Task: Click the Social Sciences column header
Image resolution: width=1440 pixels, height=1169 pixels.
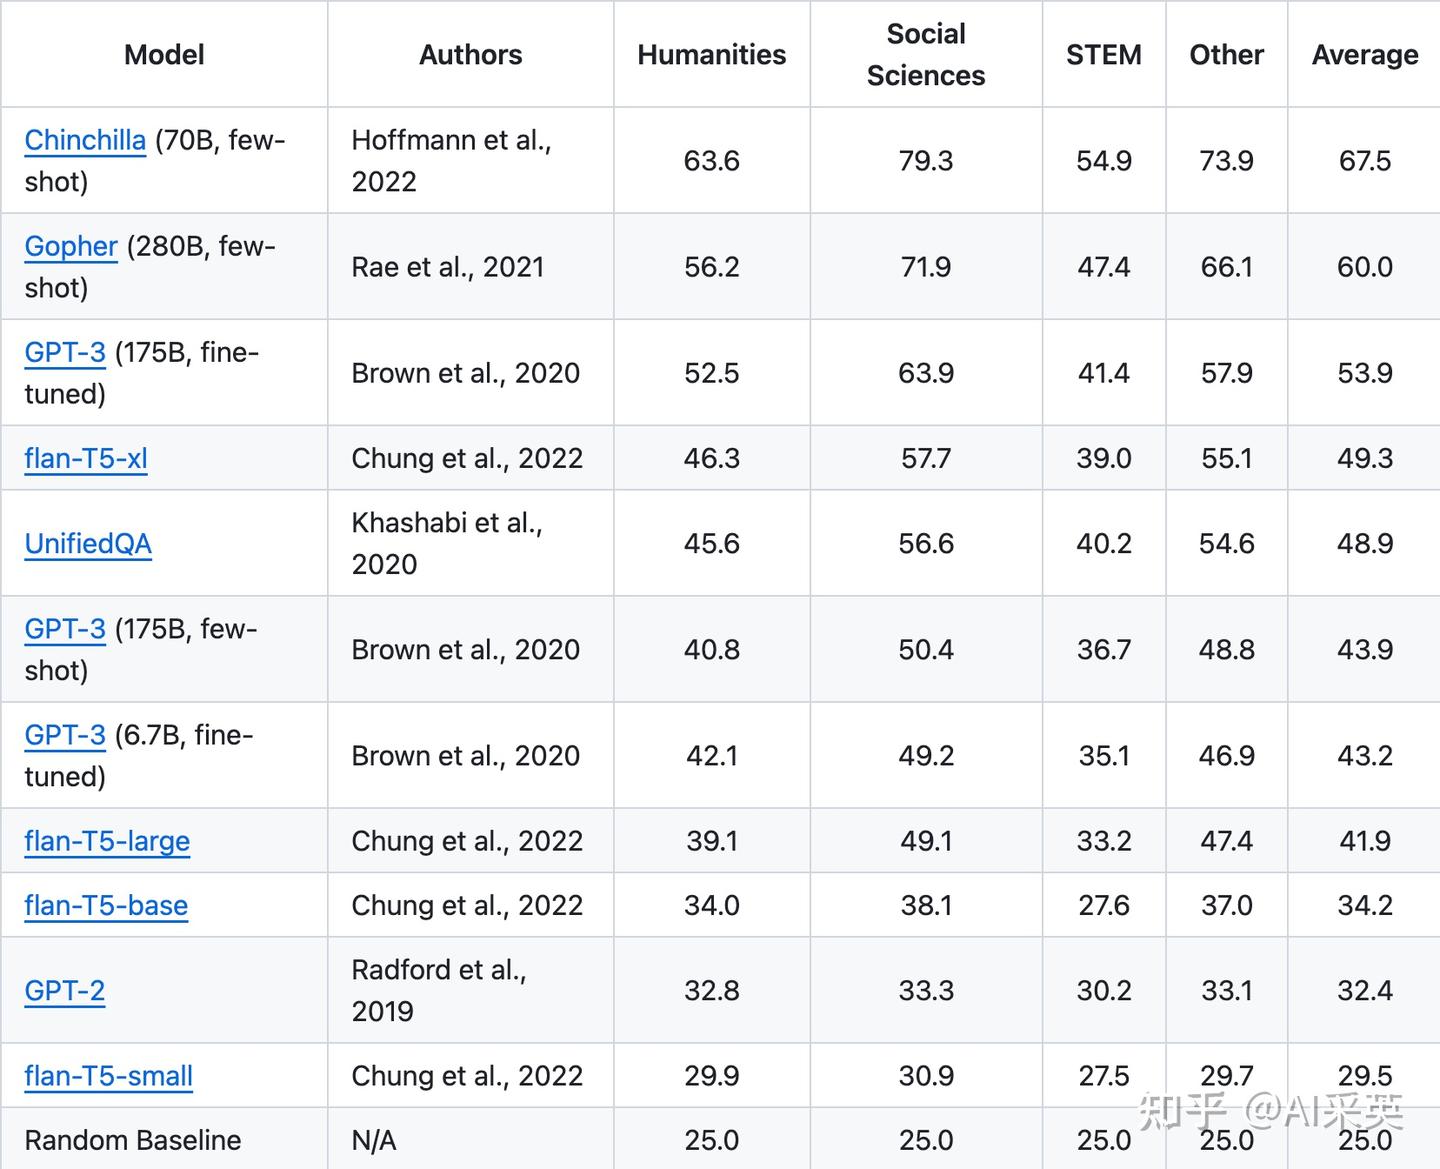Action: click(x=925, y=55)
